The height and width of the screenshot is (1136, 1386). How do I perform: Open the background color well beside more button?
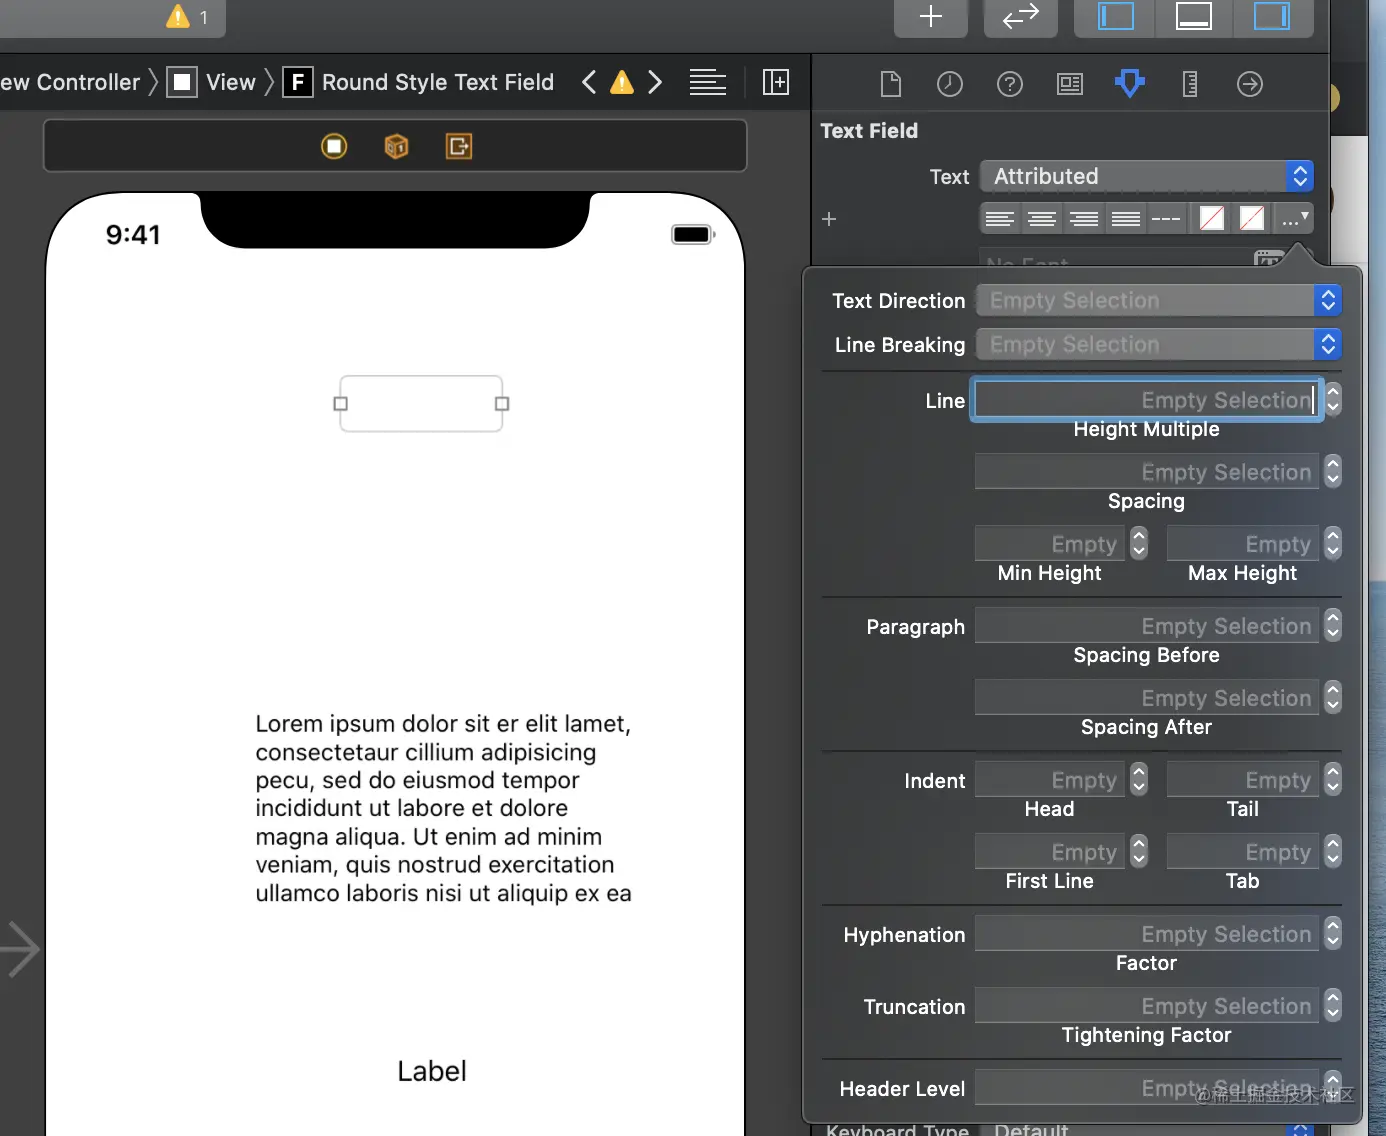click(x=1252, y=218)
